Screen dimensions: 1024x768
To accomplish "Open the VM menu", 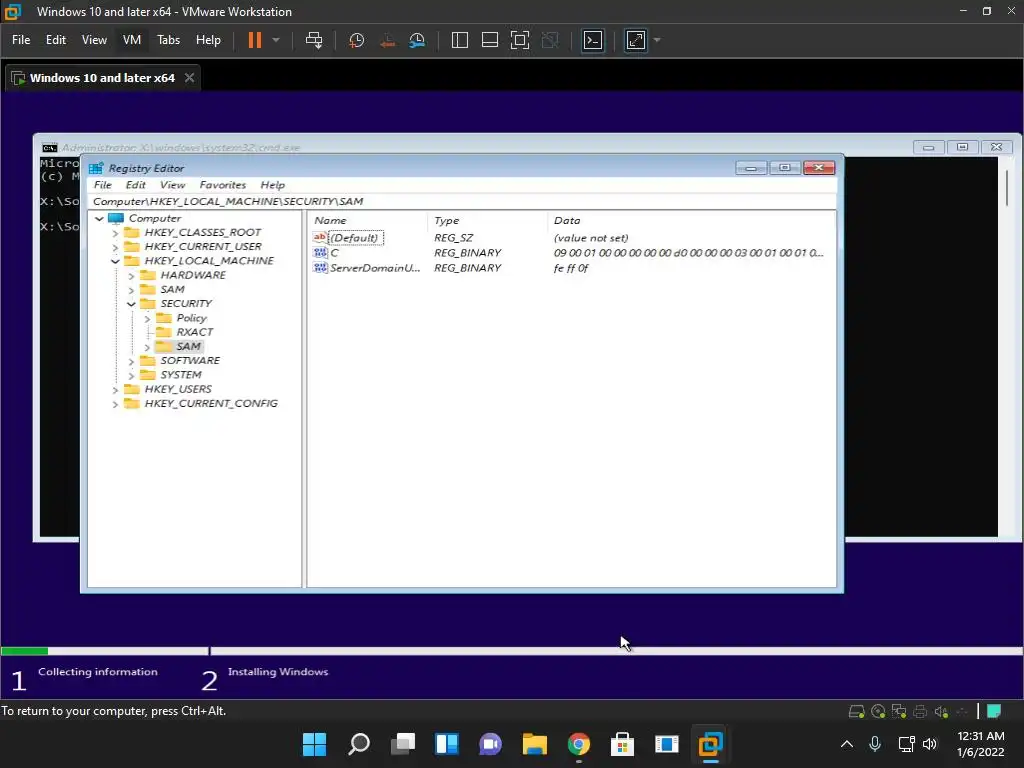I will [132, 40].
